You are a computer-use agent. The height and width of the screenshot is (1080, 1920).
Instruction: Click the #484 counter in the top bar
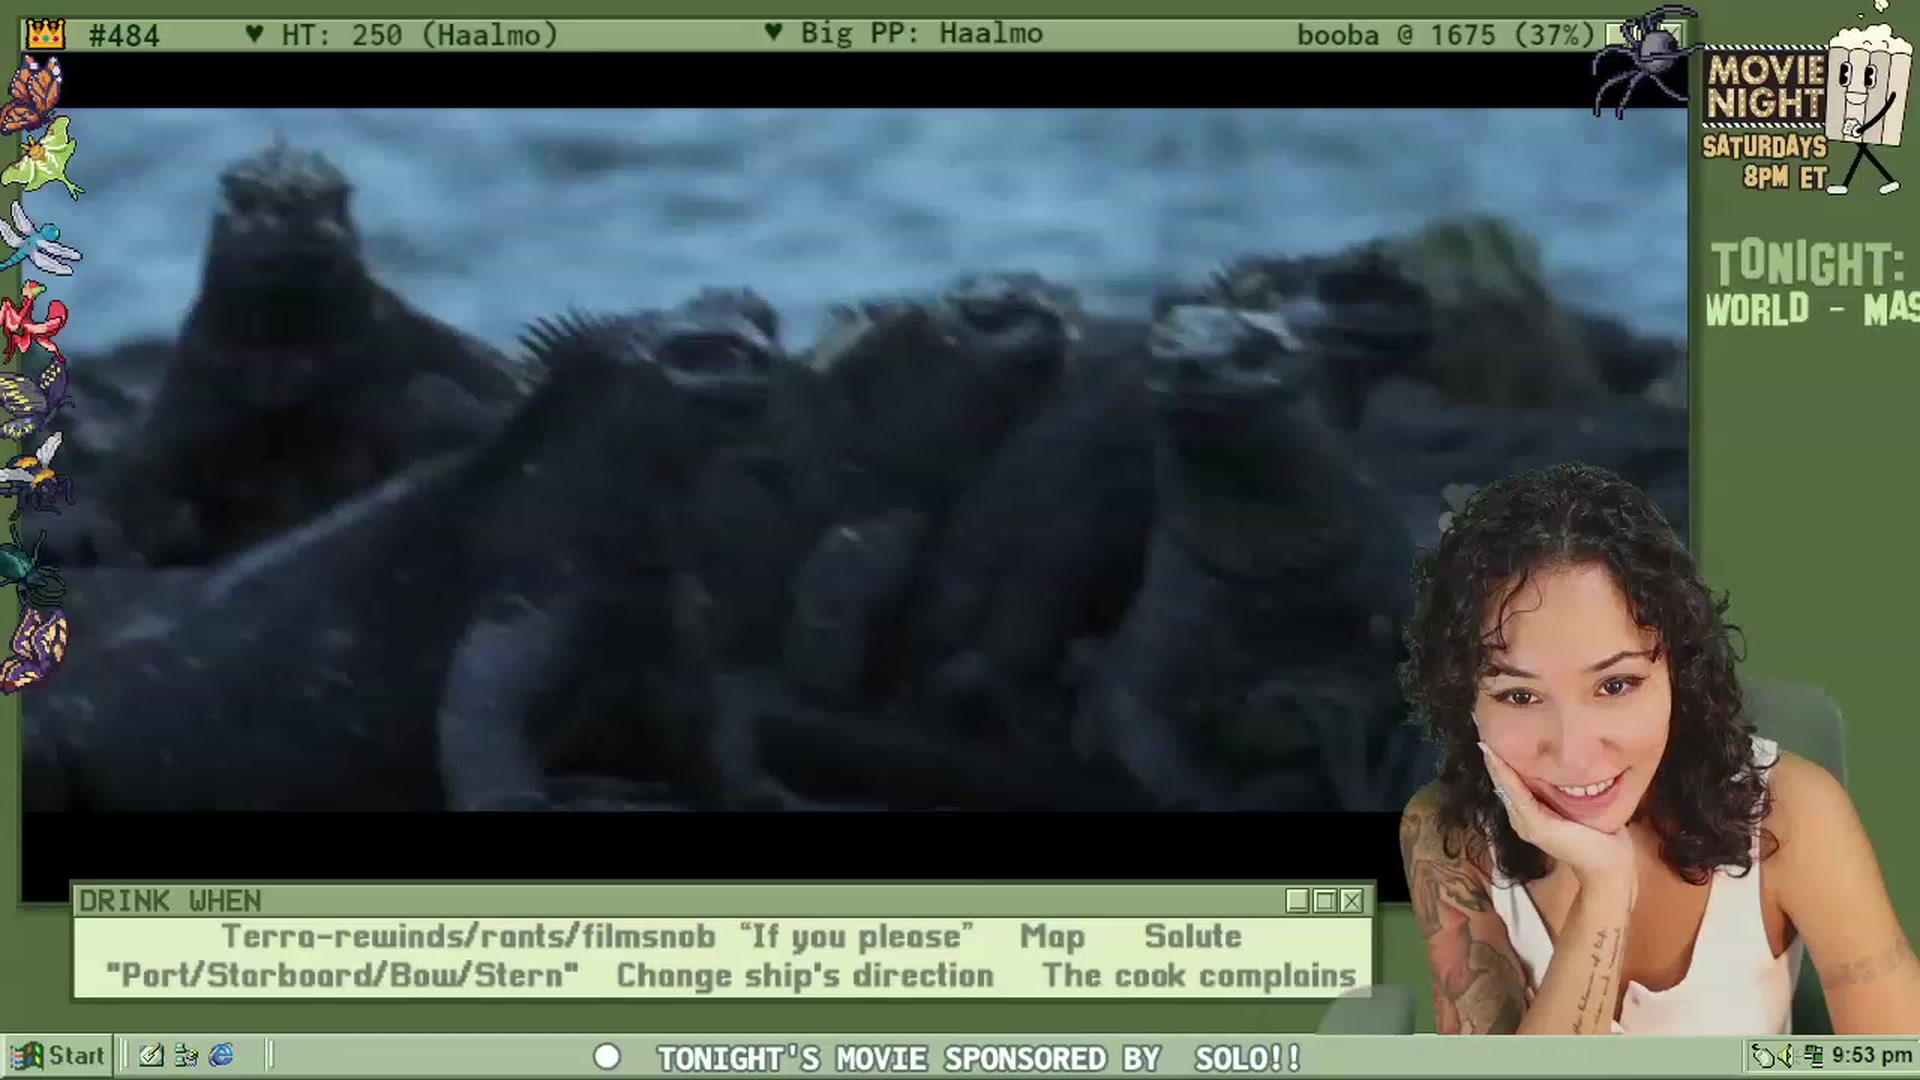click(124, 36)
